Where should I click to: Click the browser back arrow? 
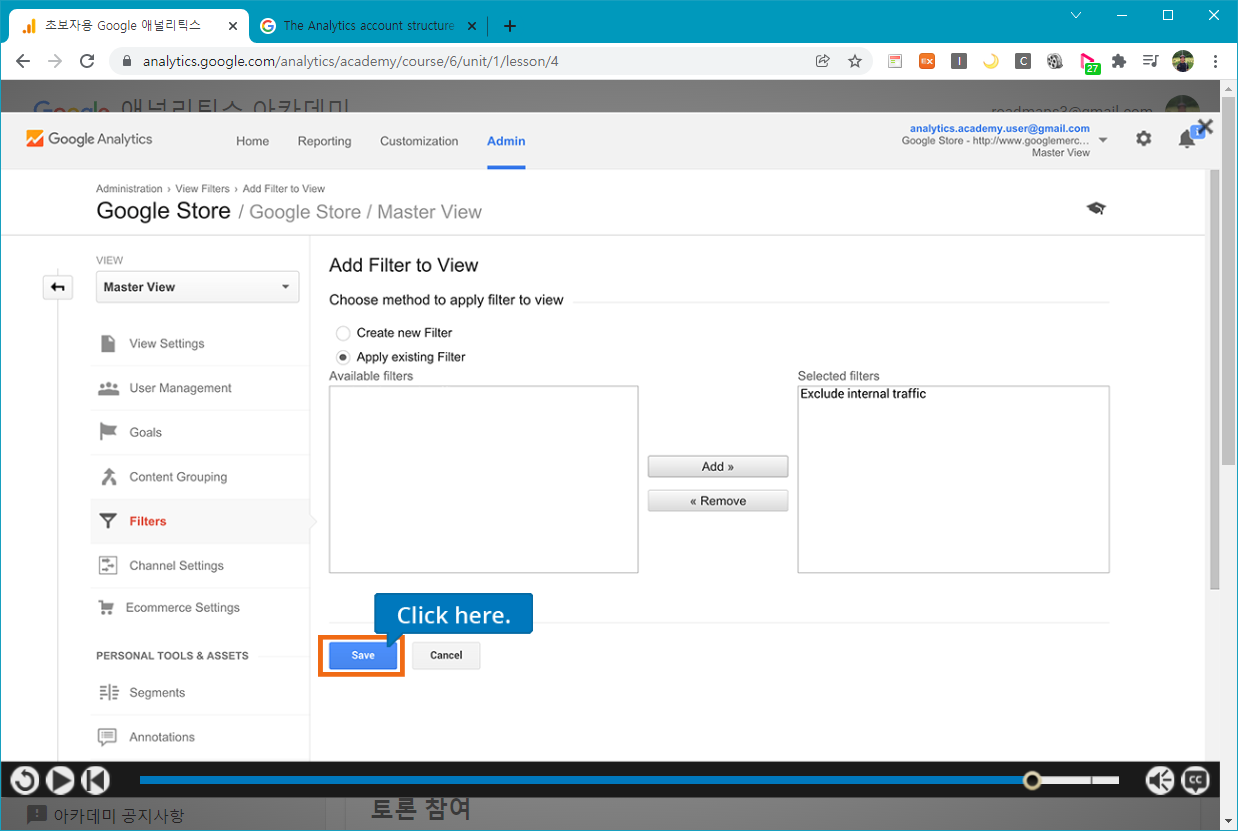[x=23, y=61]
